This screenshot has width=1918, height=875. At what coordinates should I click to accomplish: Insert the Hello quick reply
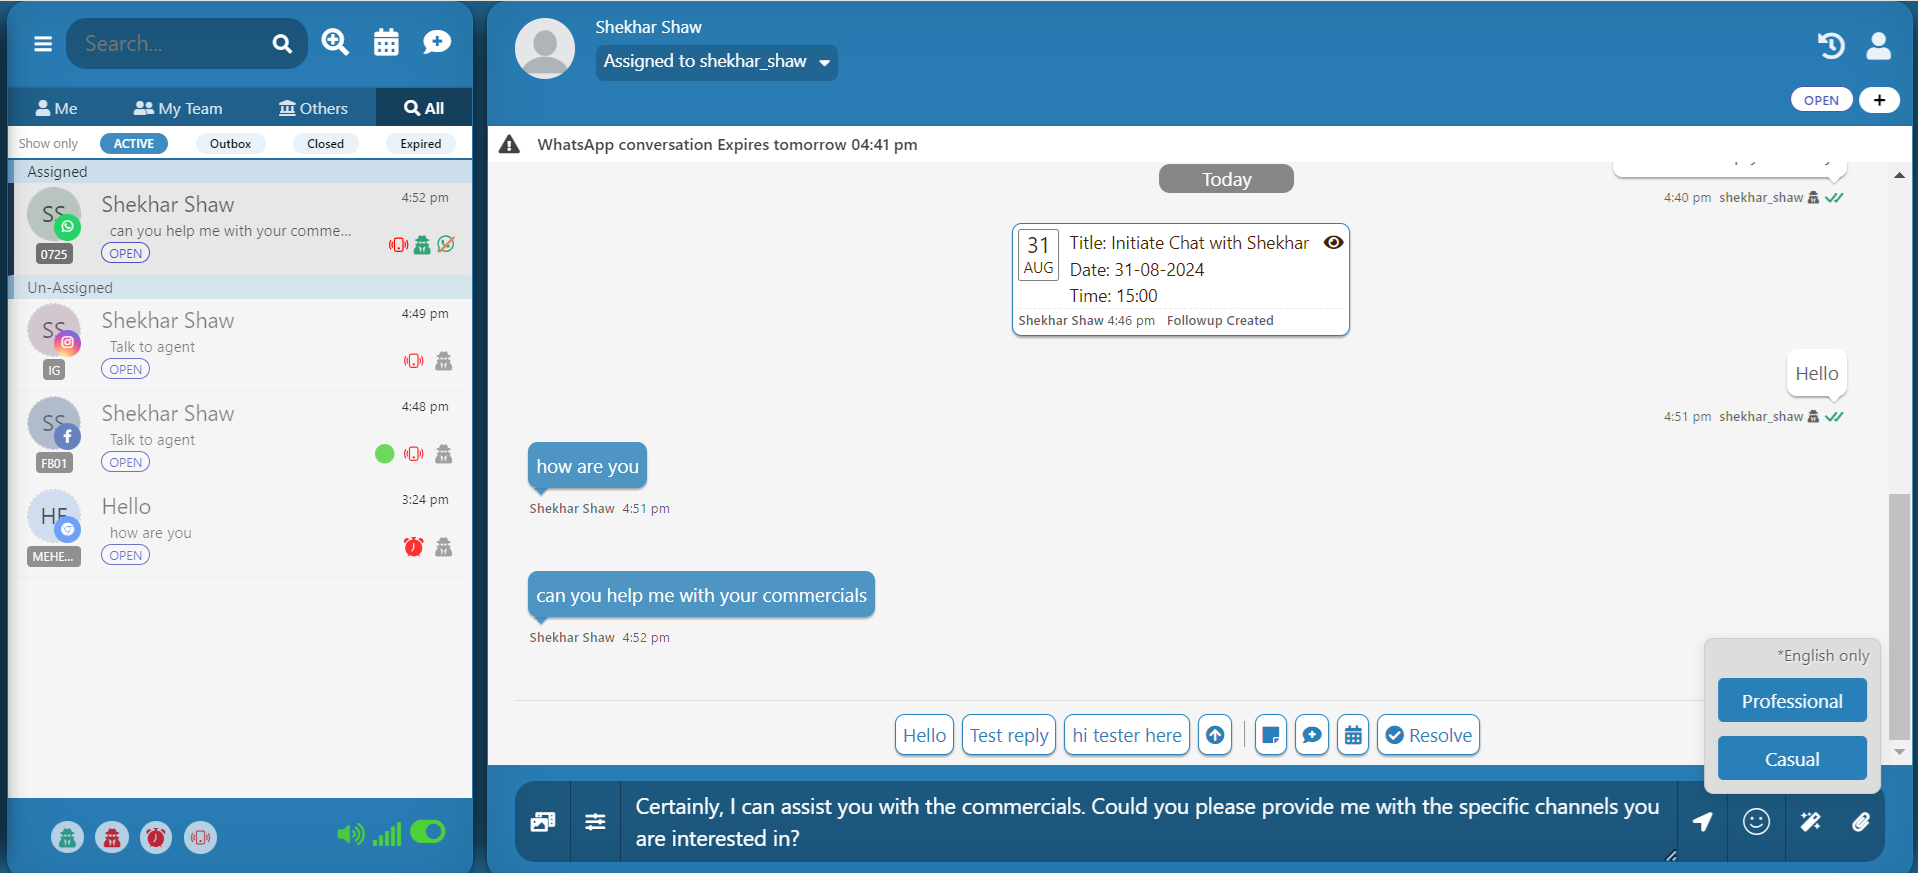pyautogui.click(x=924, y=735)
